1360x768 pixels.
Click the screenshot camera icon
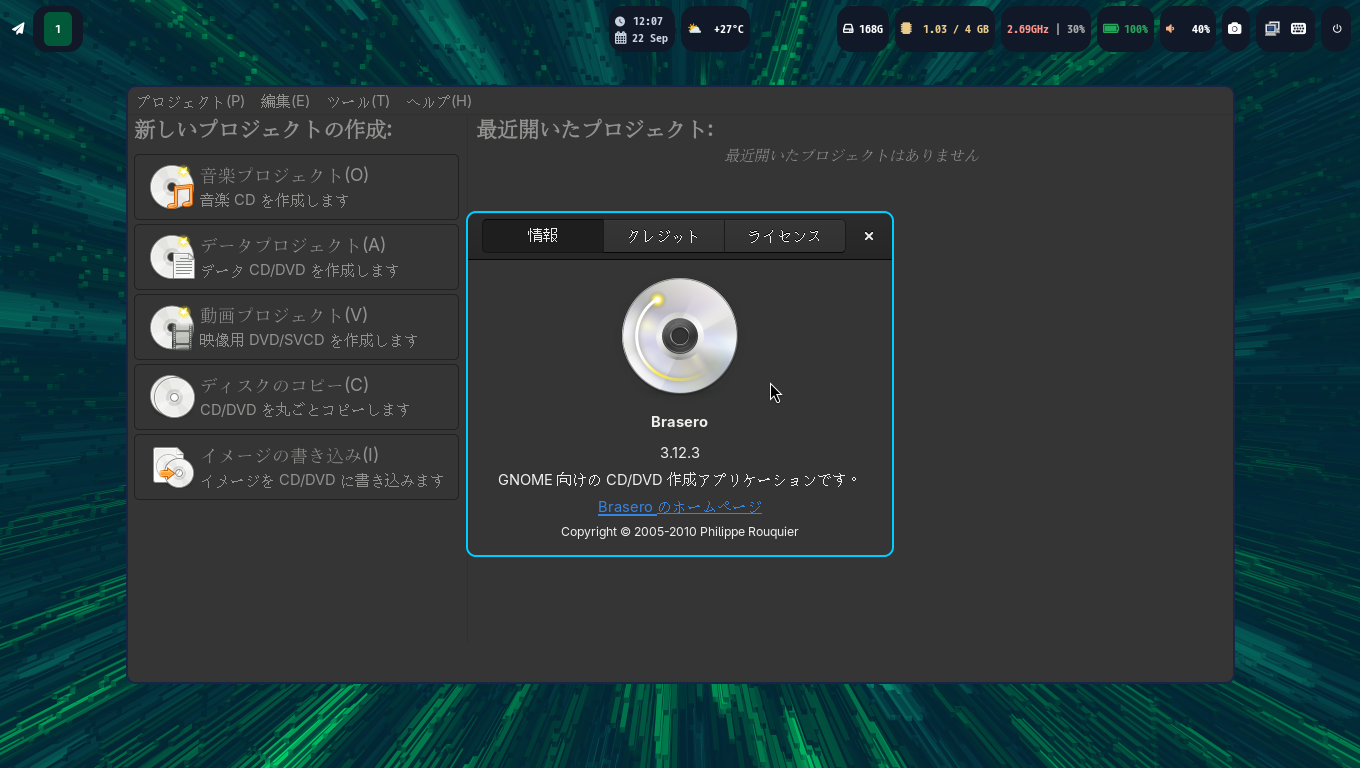pos(1235,29)
